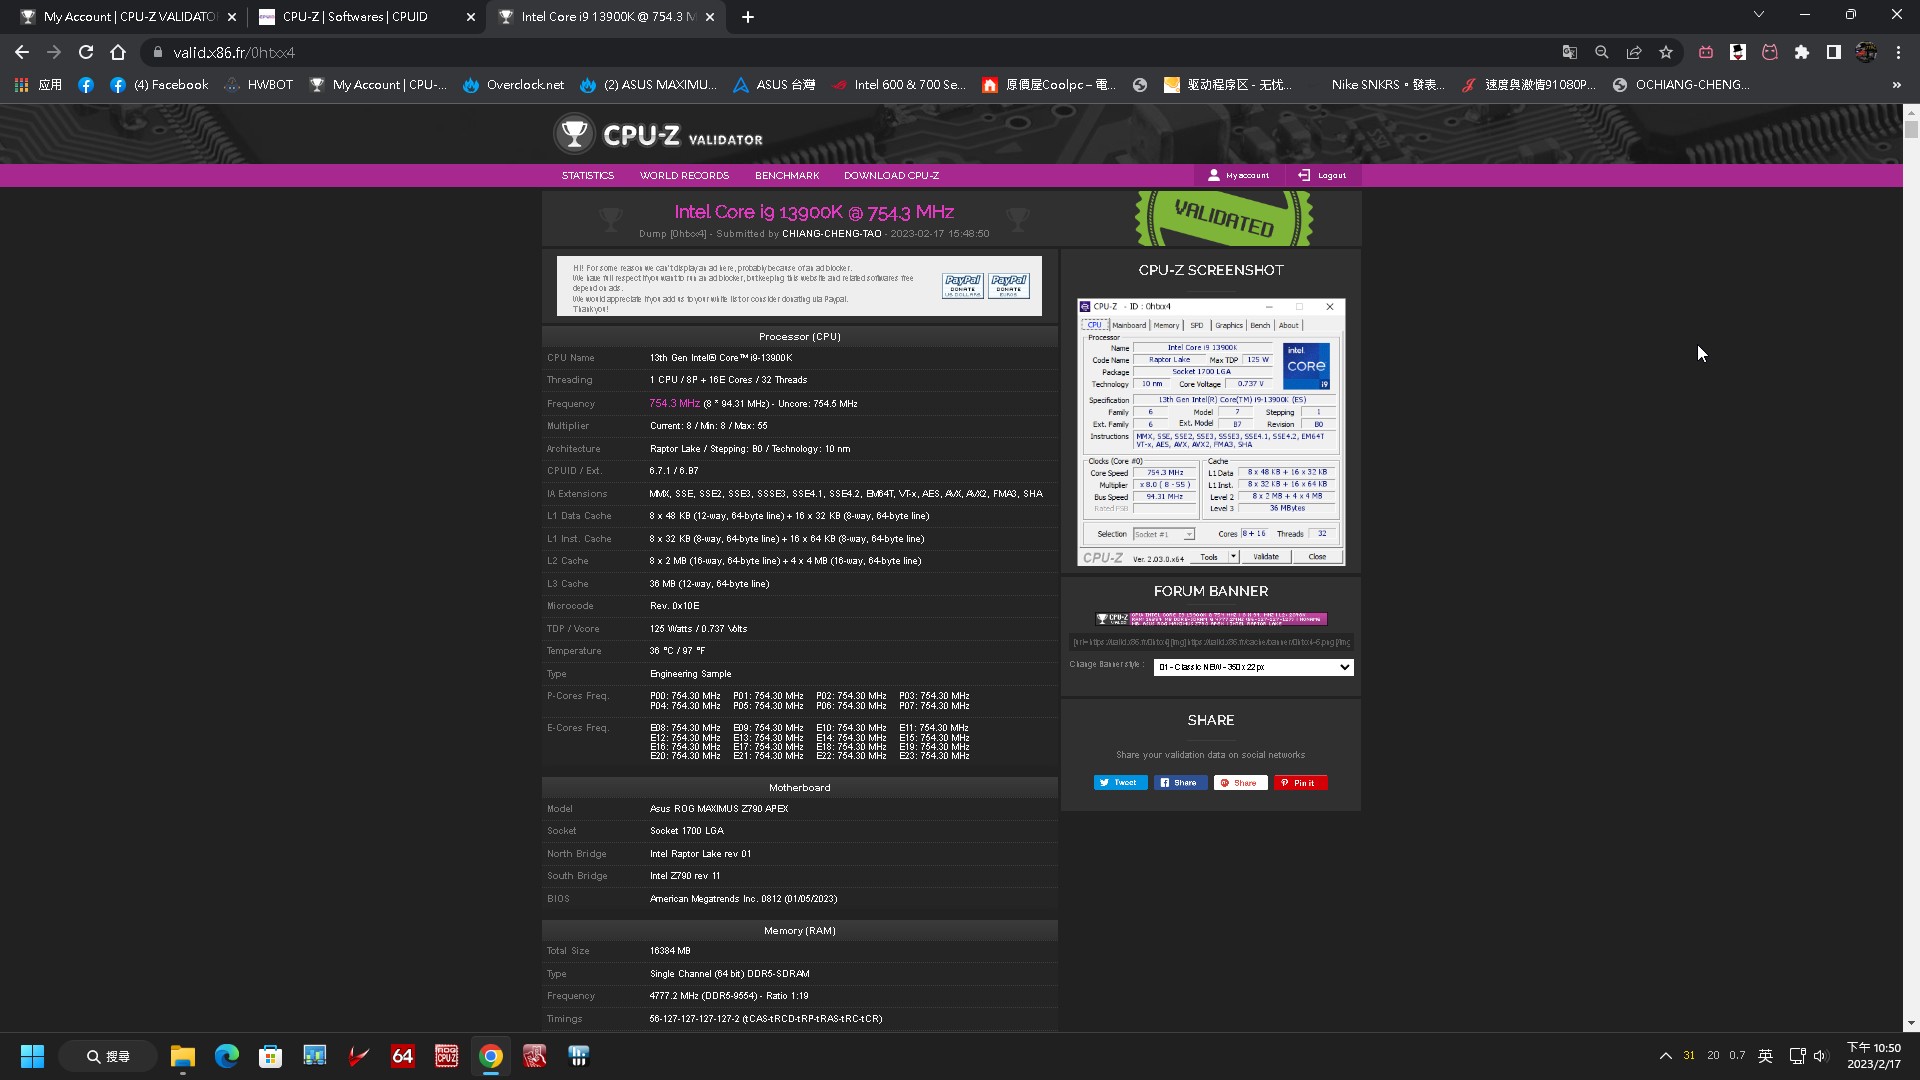1920x1080 pixels.
Task: Open the DOWNLOAD CPU-Z menu item
Action: pos(891,175)
